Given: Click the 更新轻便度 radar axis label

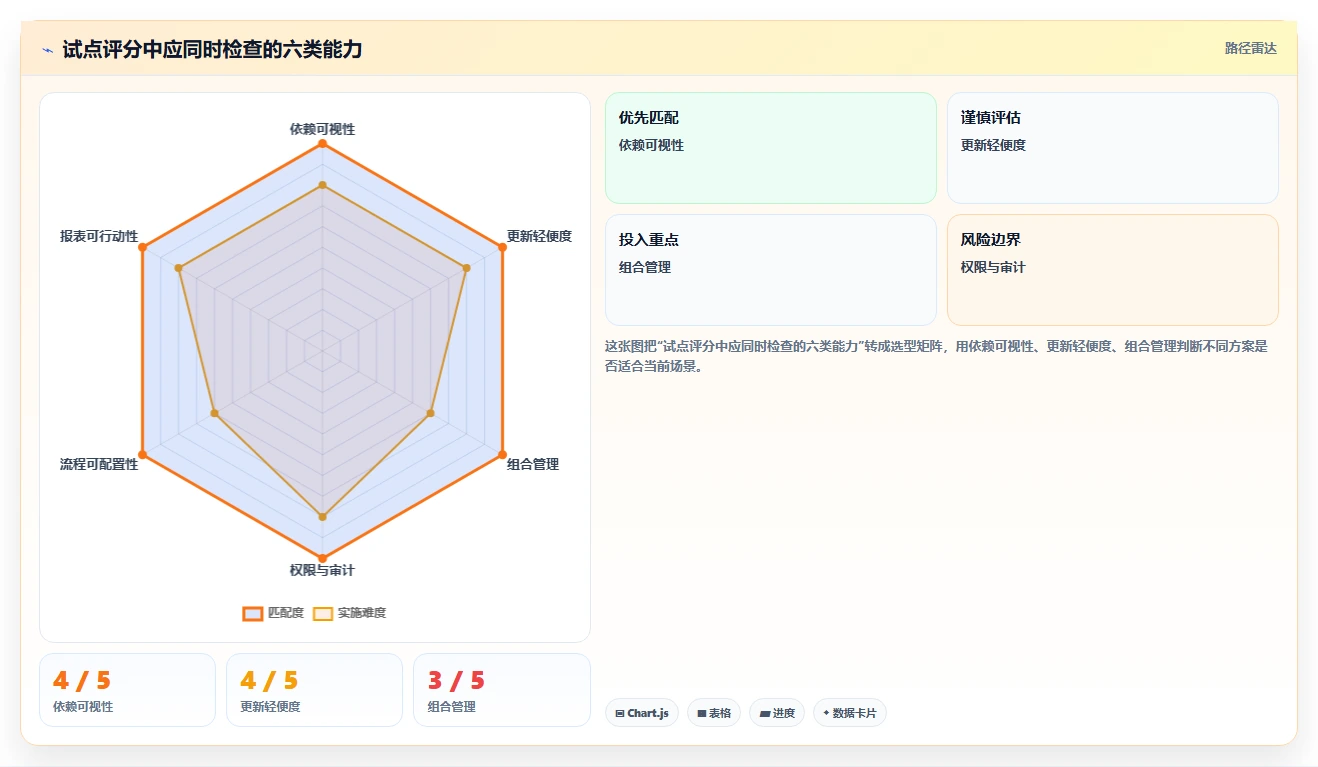Looking at the screenshot, I should [539, 236].
